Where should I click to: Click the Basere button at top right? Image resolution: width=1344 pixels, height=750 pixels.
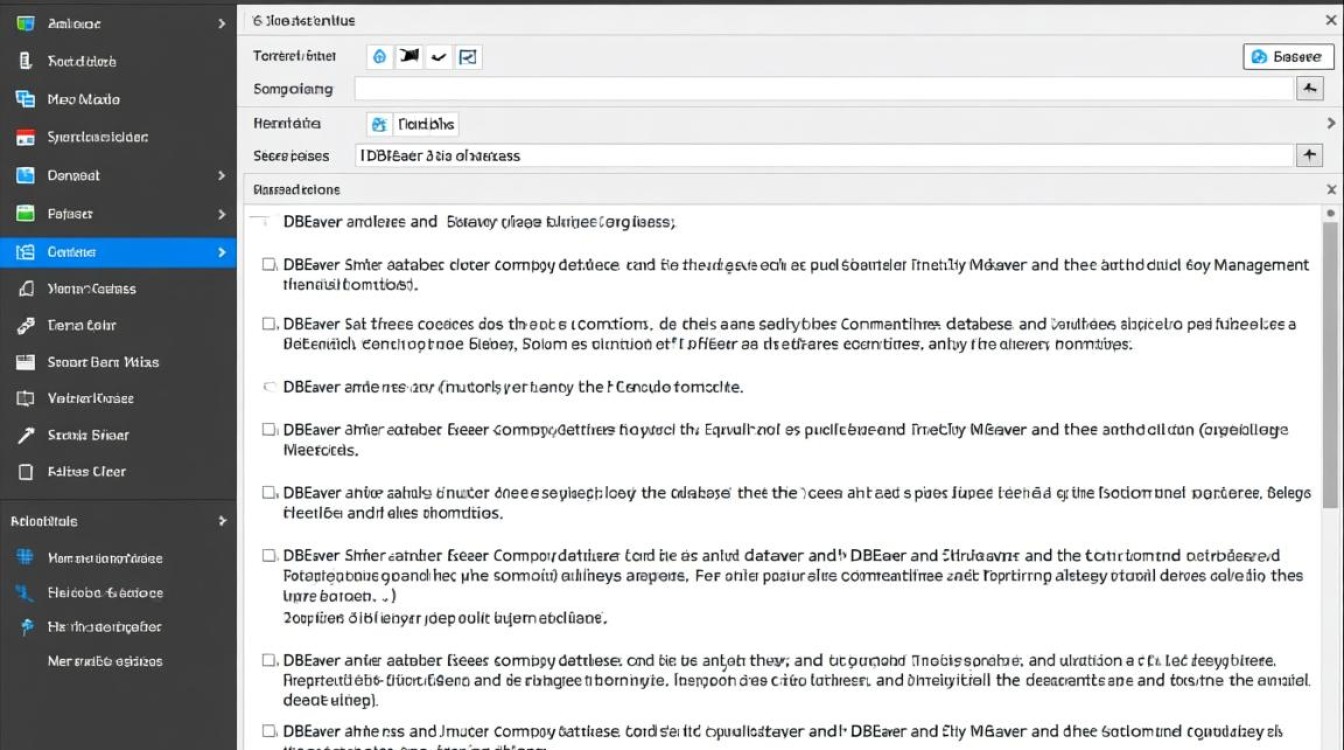click(x=1288, y=57)
